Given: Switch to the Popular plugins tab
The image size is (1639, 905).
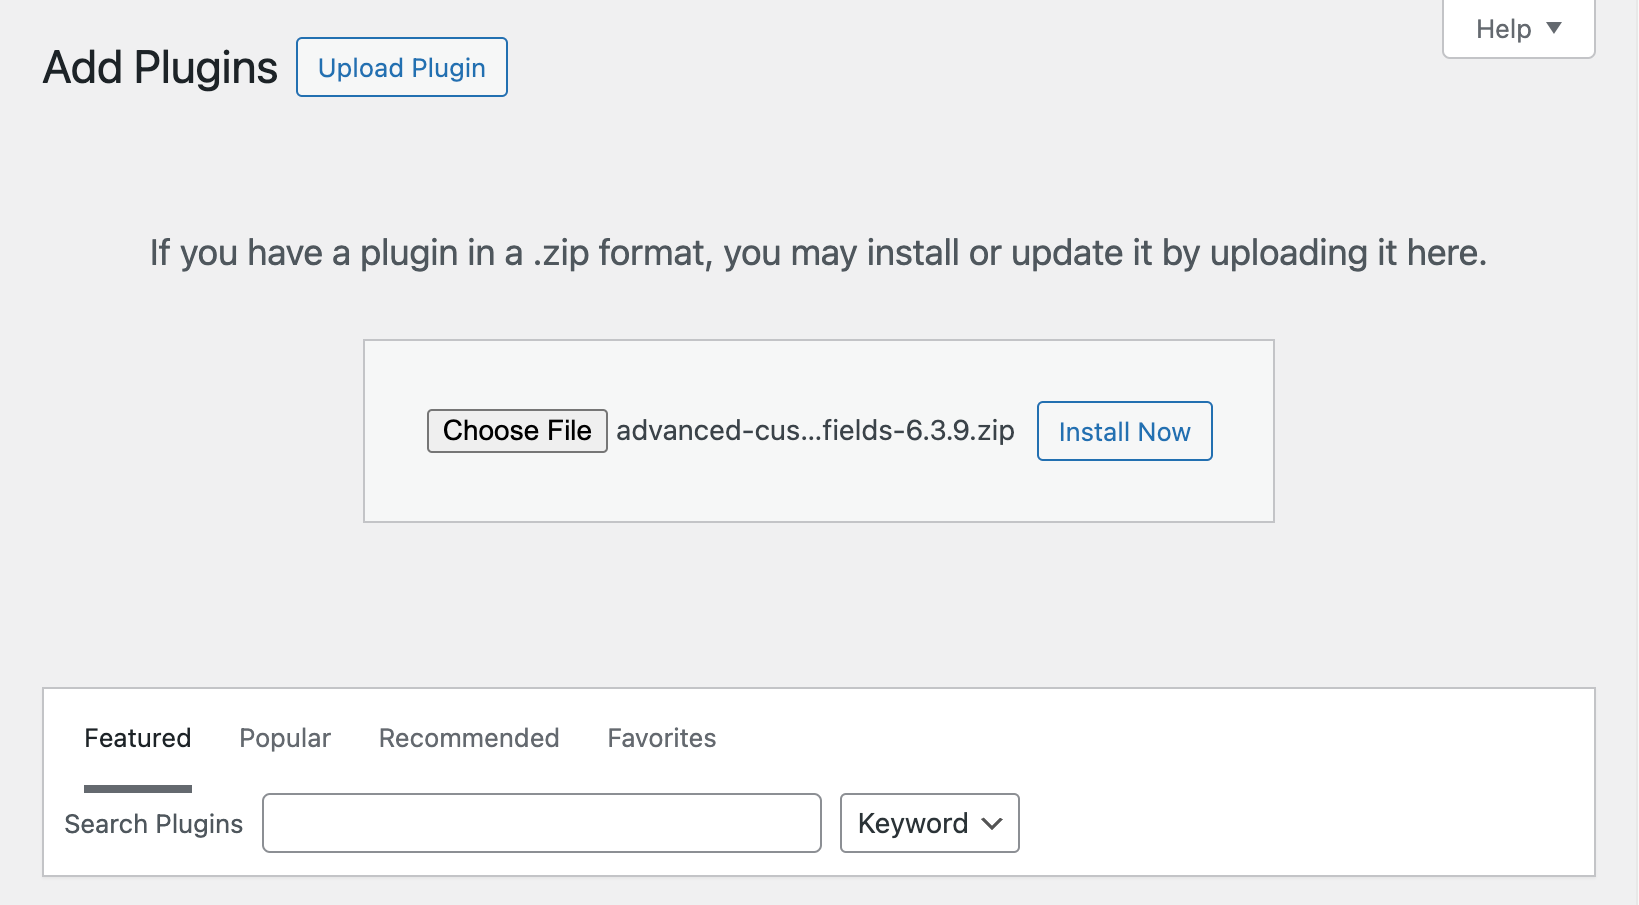Looking at the screenshot, I should 284,738.
